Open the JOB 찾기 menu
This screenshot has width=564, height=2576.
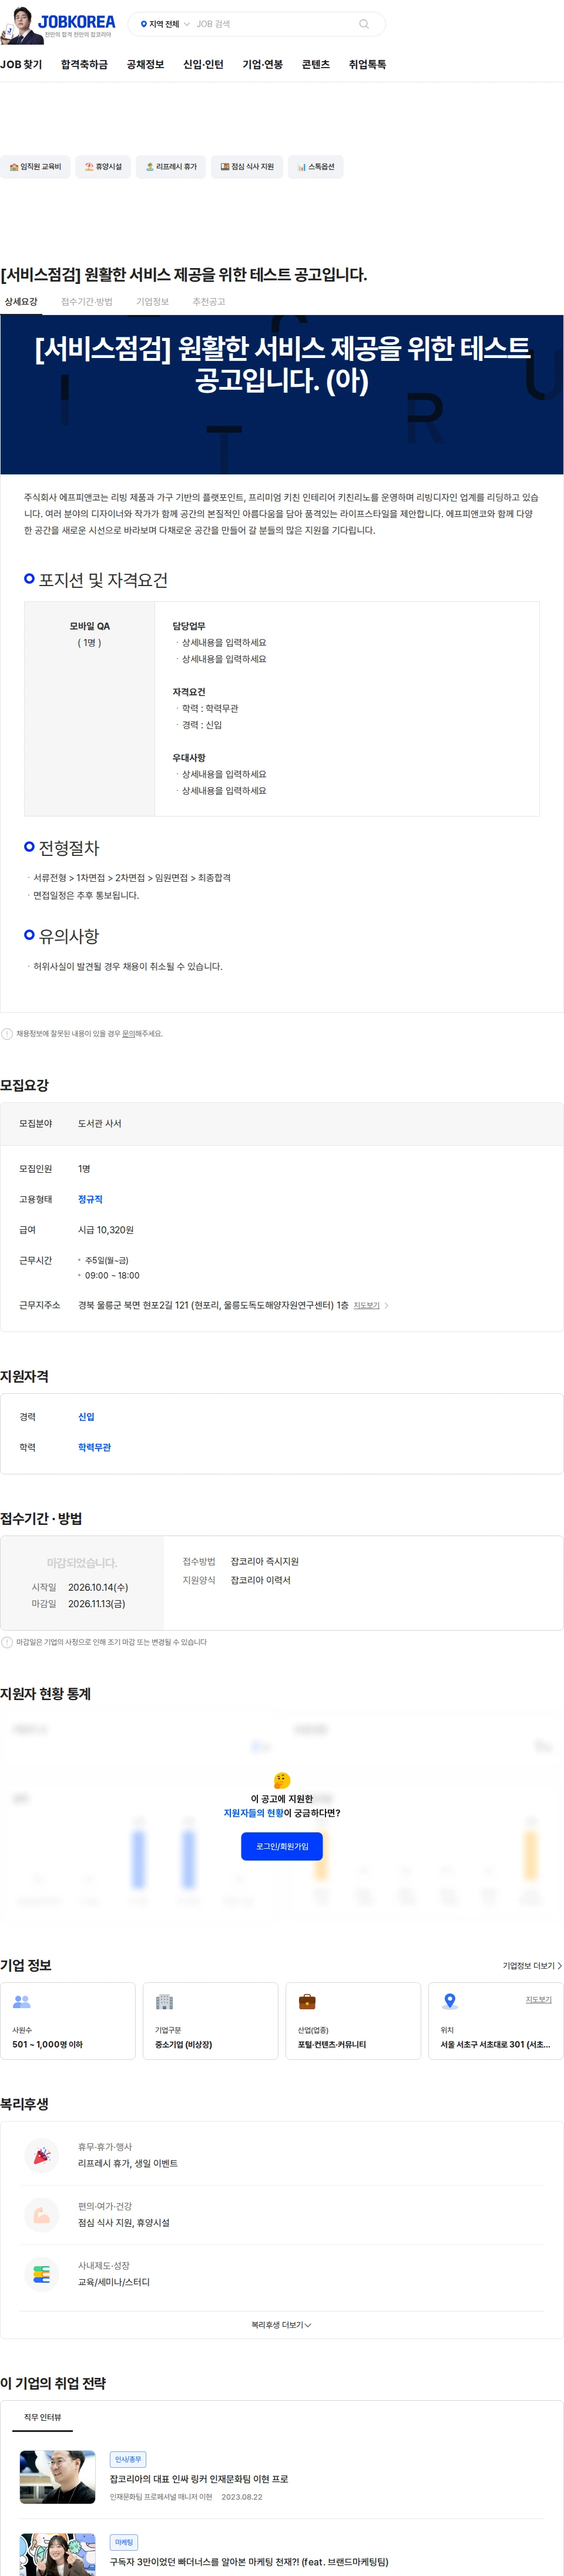[x=21, y=64]
